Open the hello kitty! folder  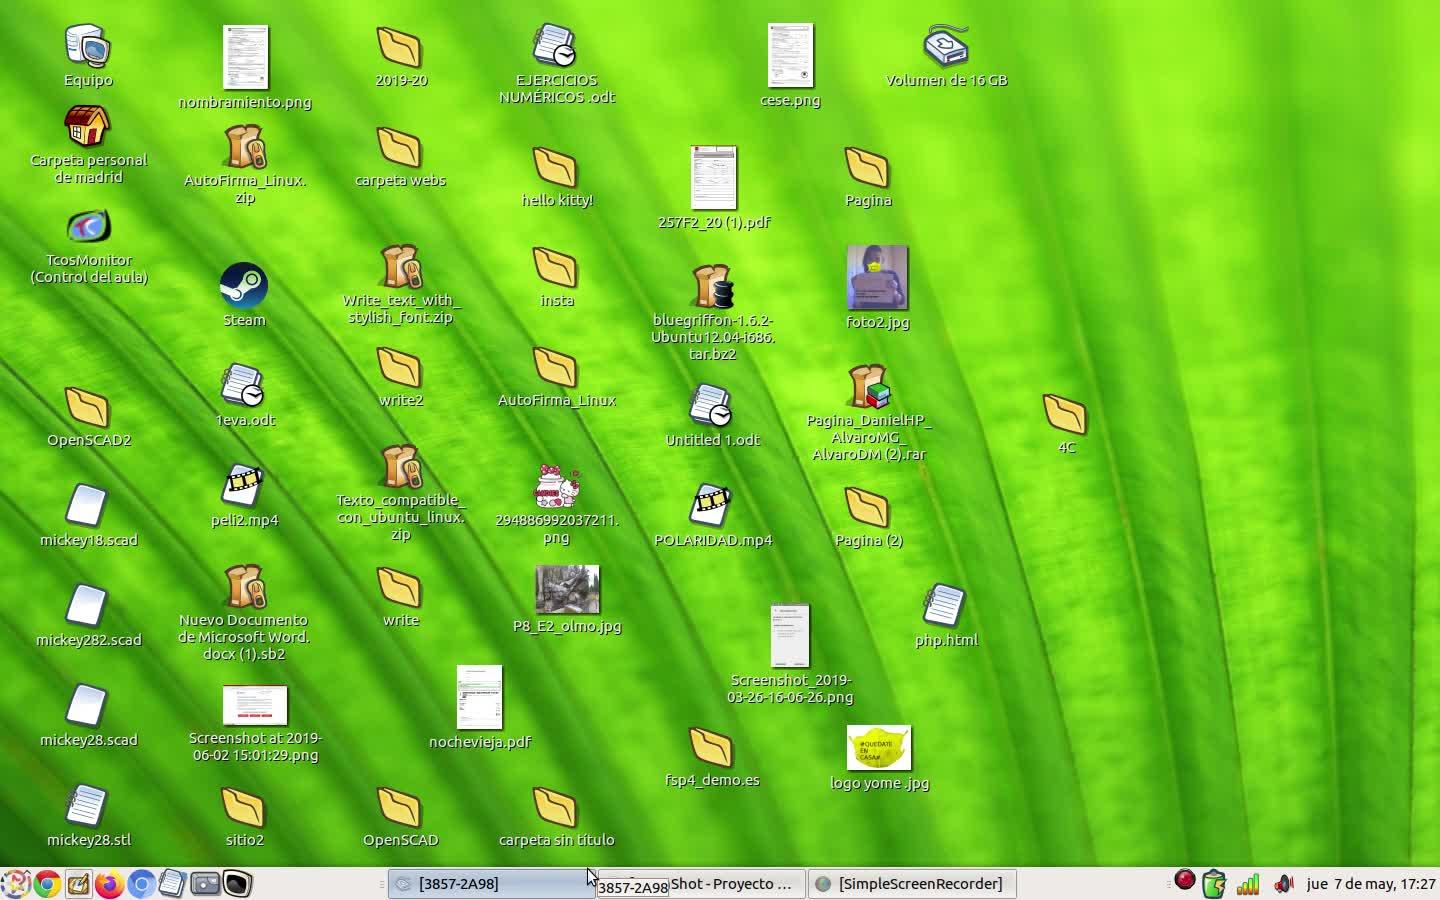coord(556,167)
